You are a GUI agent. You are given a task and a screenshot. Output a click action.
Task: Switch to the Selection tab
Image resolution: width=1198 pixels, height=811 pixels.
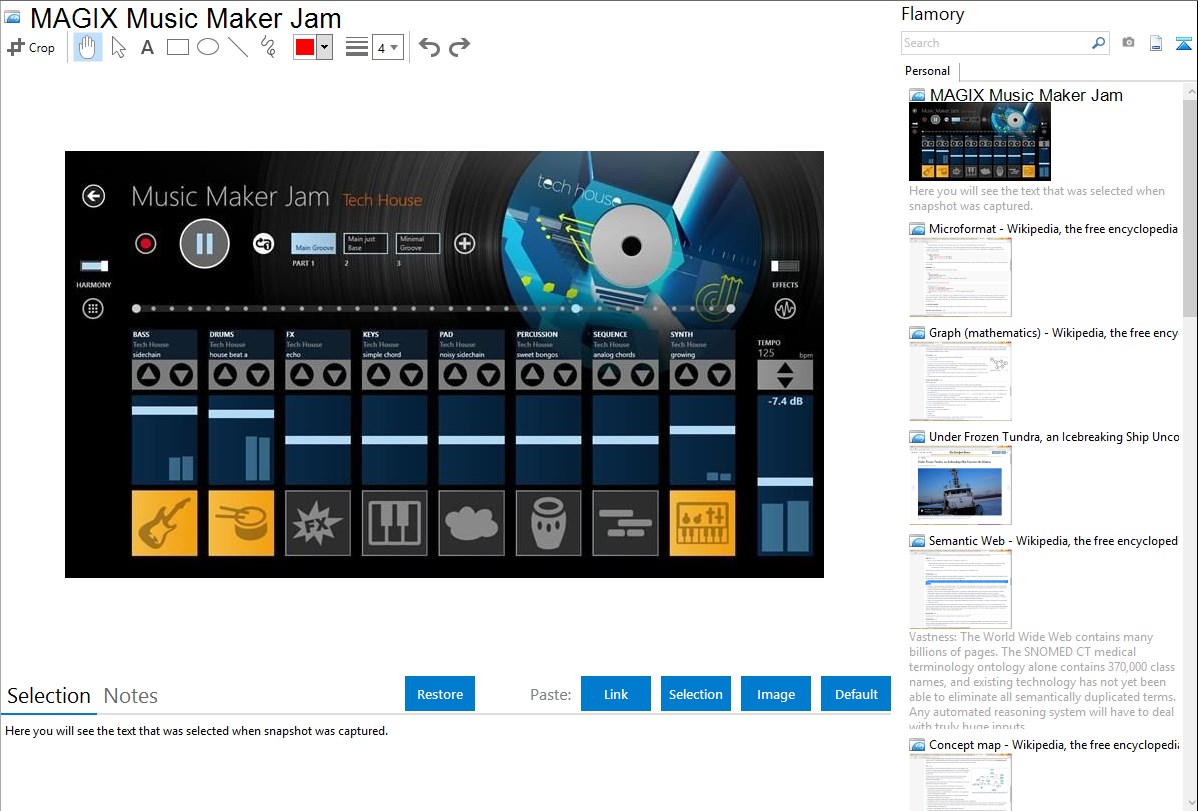[x=49, y=696]
